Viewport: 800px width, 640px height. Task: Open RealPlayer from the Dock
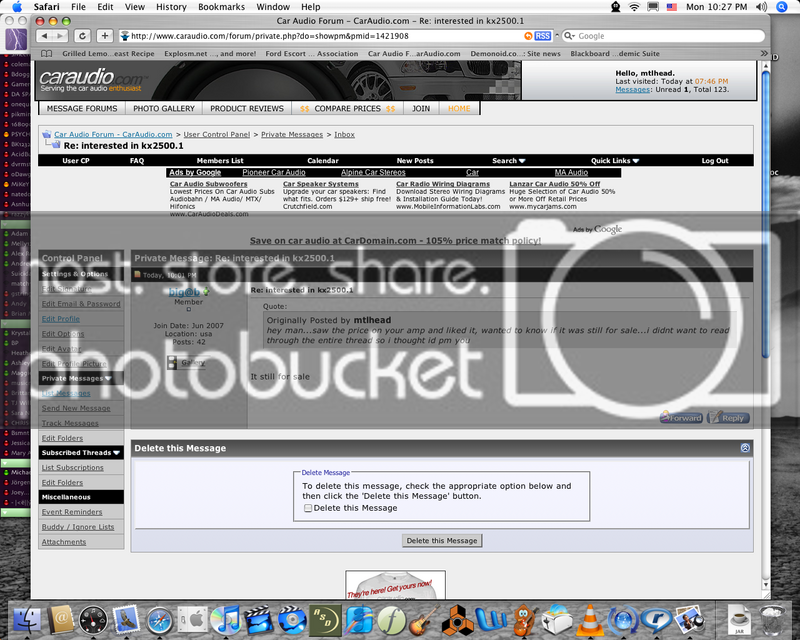pos(656,620)
